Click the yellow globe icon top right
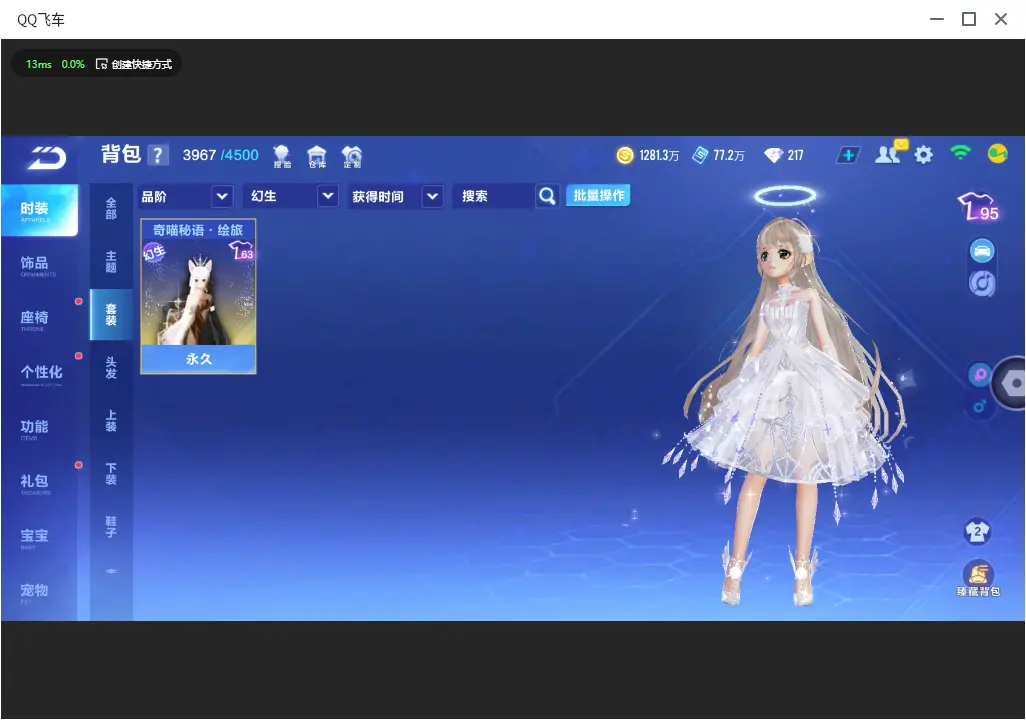The height and width of the screenshot is (720, 1026). point(997,154)
